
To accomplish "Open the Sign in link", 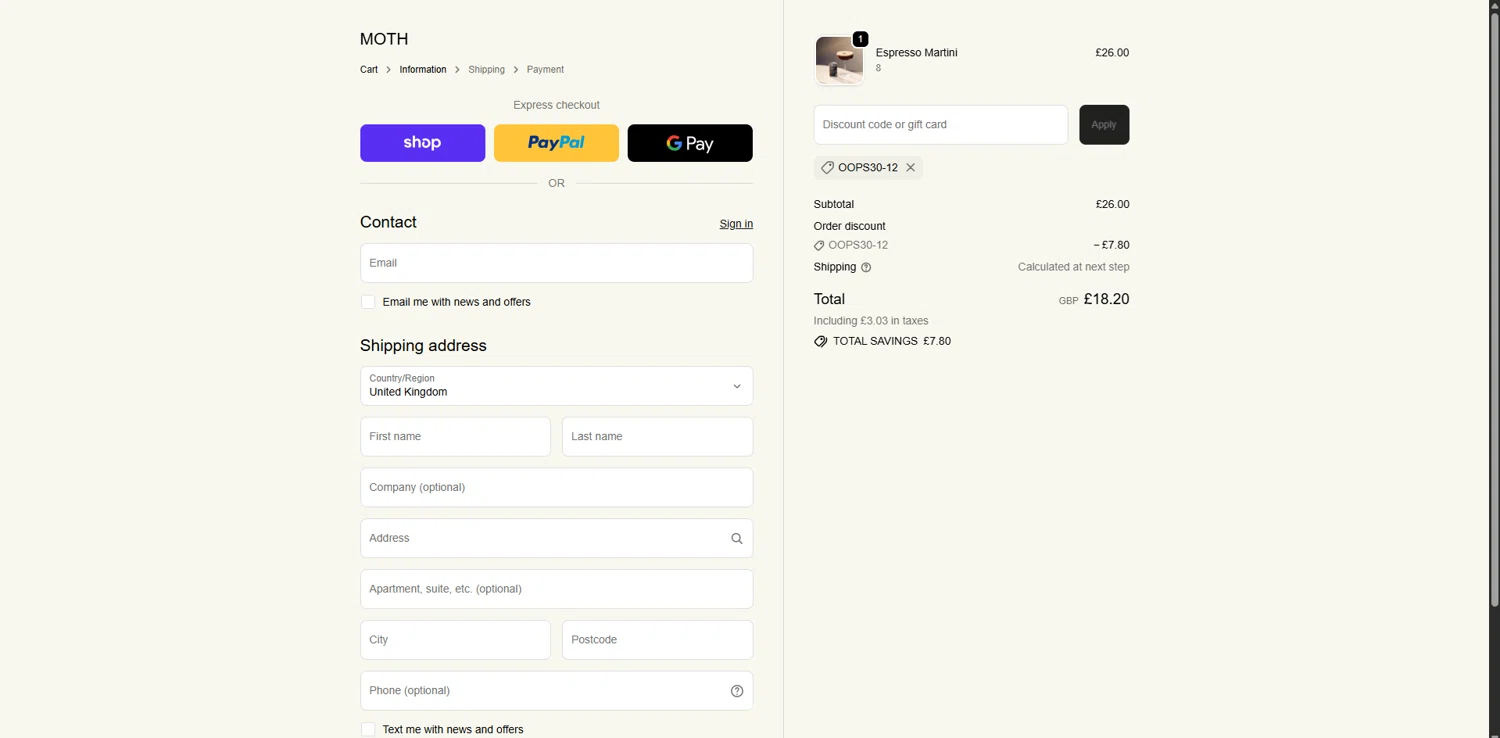I will tap(736, 224).
